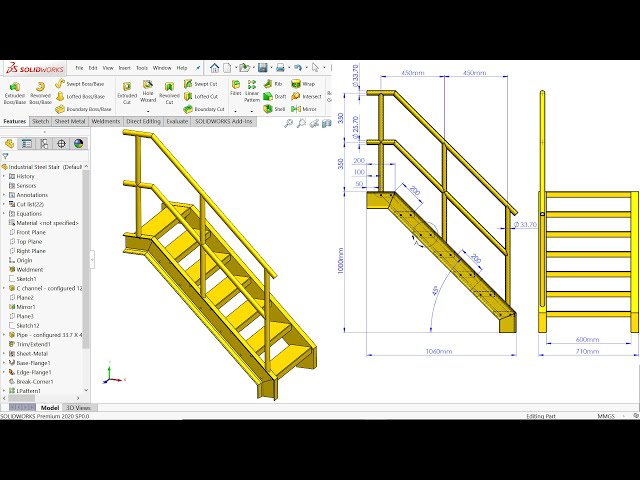This screenshot has height=480, width=640.
Task: Open the Tools menu
Action: click(142, 68)
